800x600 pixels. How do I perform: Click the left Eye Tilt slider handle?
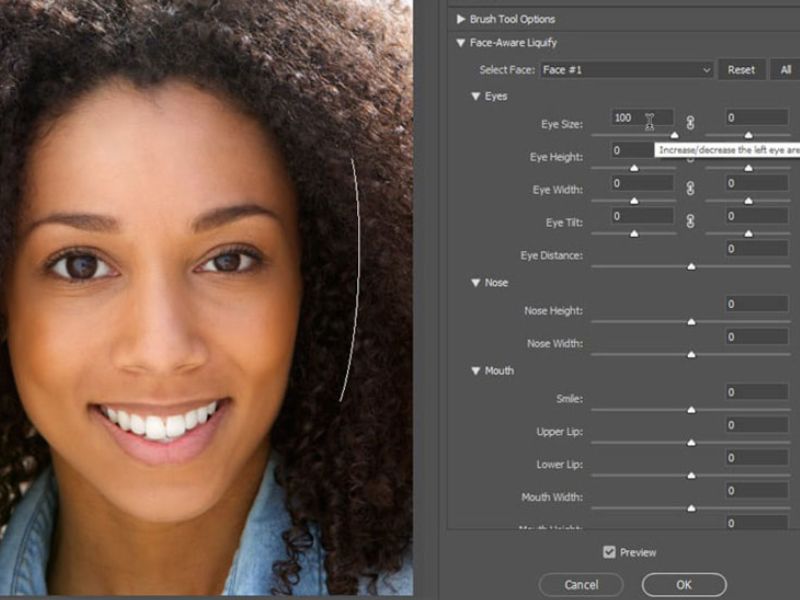[634, 234]
